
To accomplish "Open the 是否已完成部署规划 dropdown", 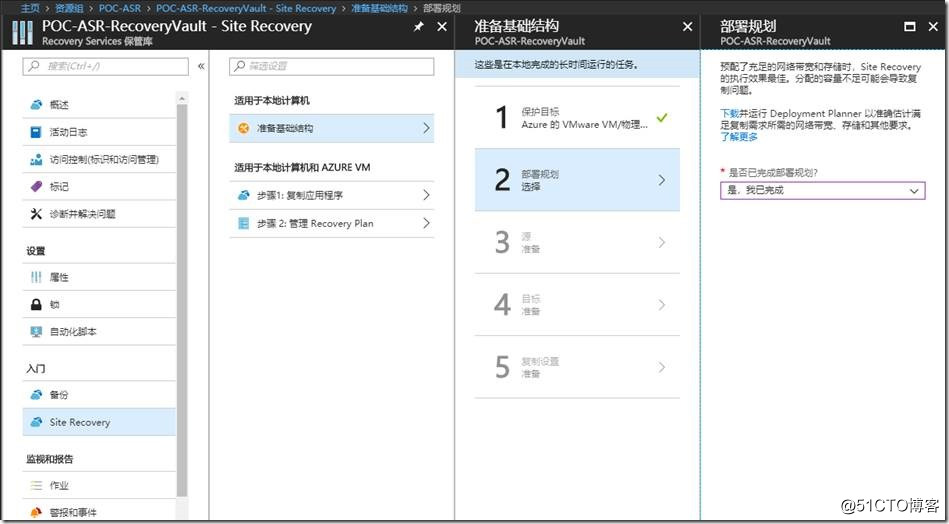I will click(x=823, y=190).
